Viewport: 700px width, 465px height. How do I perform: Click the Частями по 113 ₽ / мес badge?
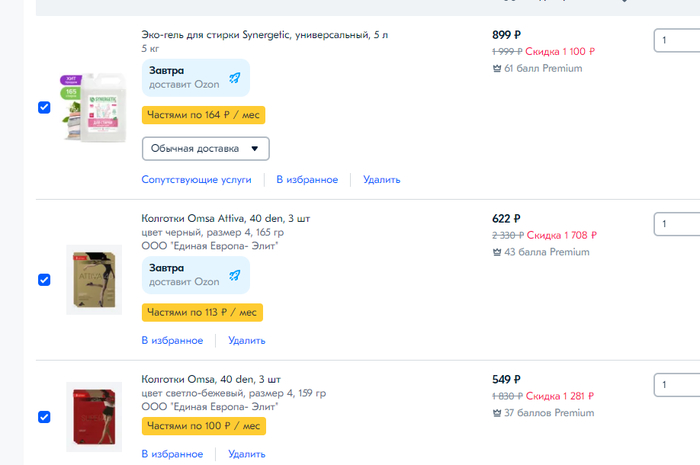coord(202,312)
